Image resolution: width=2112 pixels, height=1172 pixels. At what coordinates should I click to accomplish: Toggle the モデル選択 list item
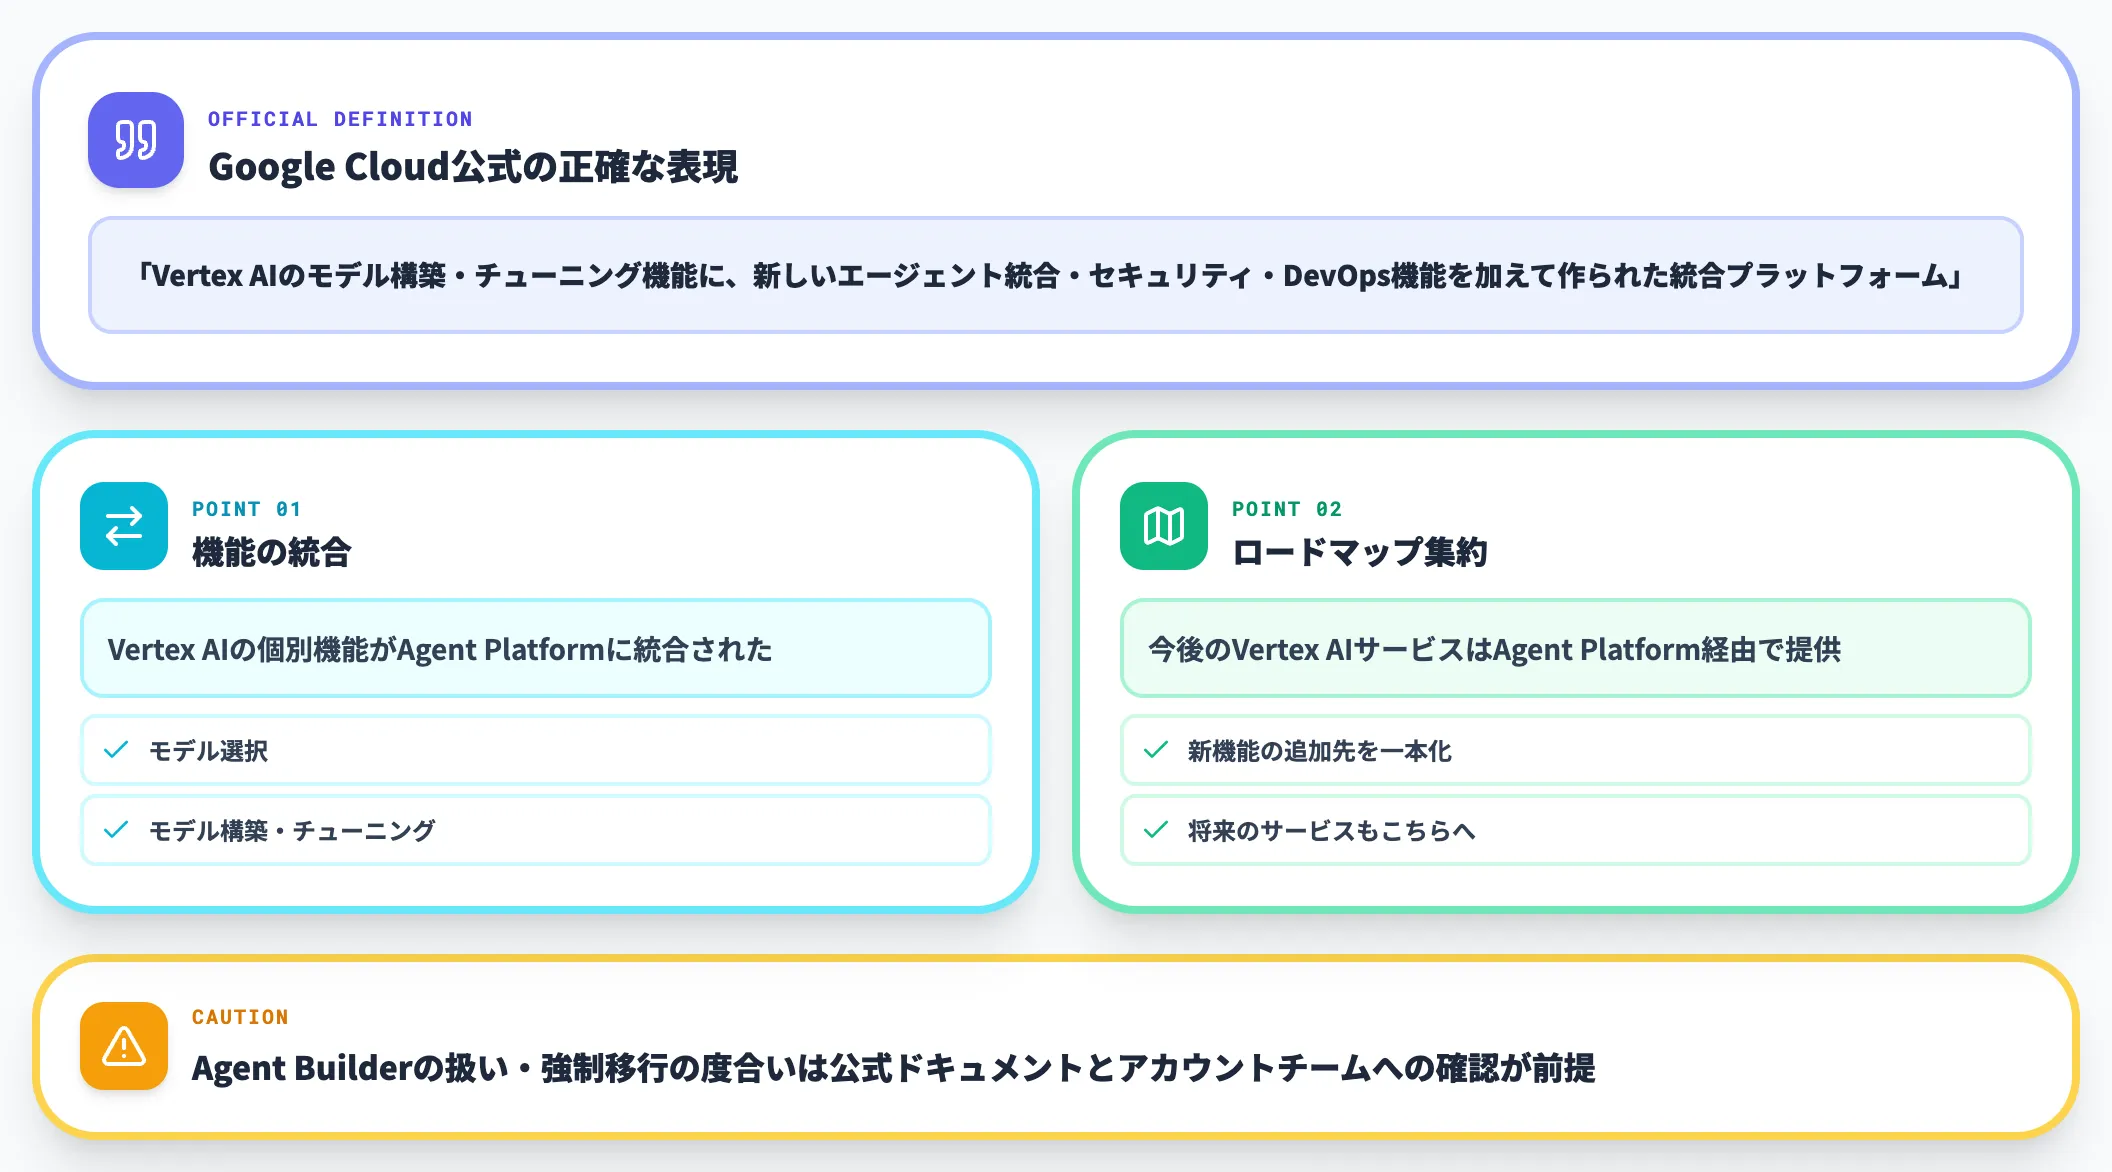(535, 750)
